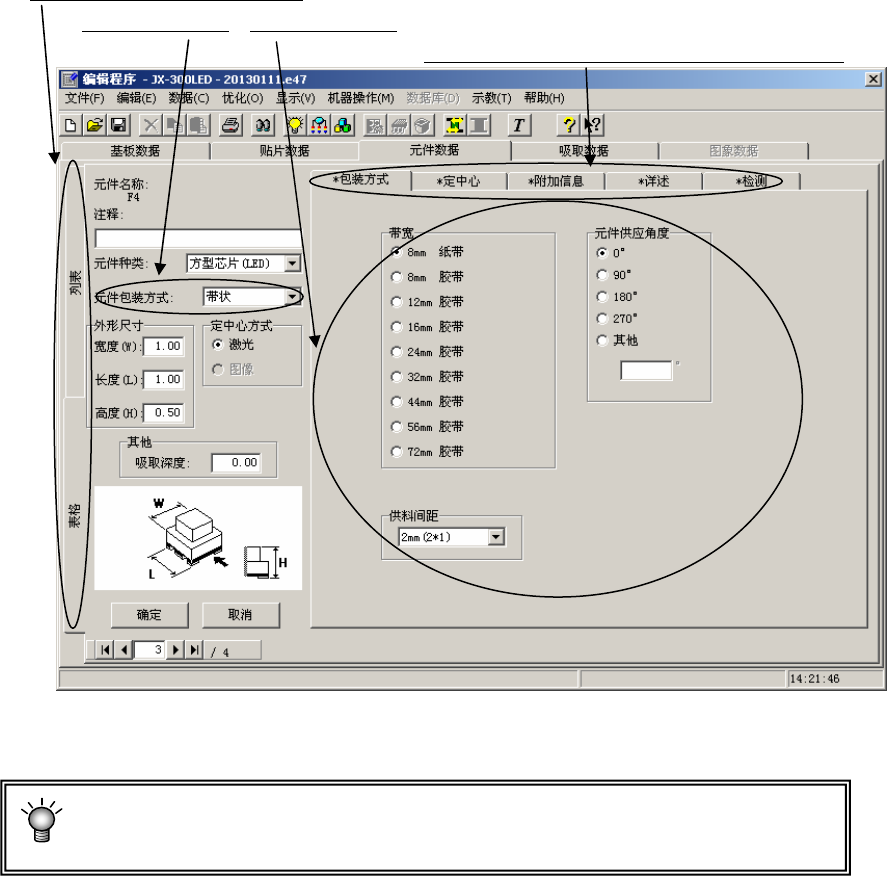Select the 12mm 胶带 tape width option

pos(398,302)
